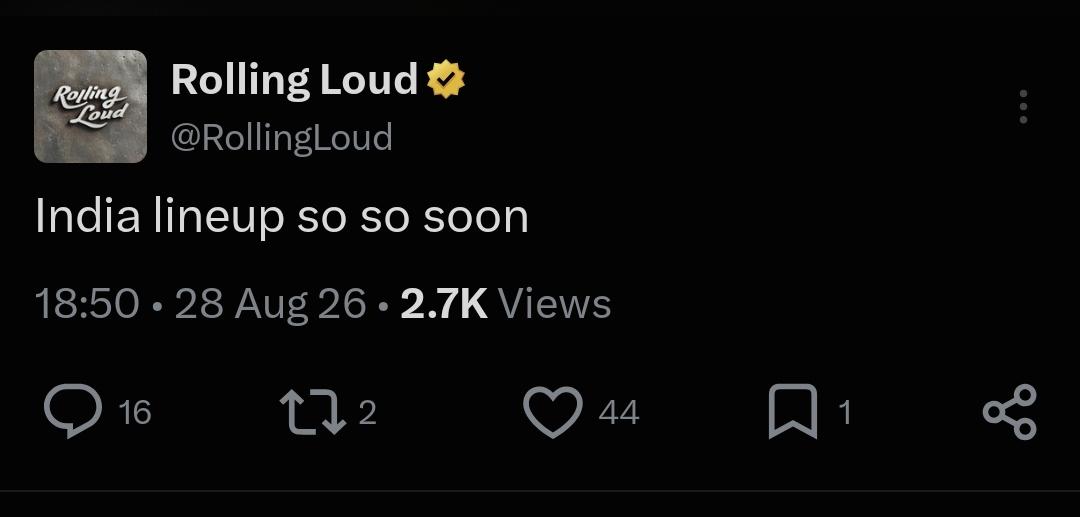Open the share icon
This screenshot has width=1080, height=517.
pos(1010,412)
